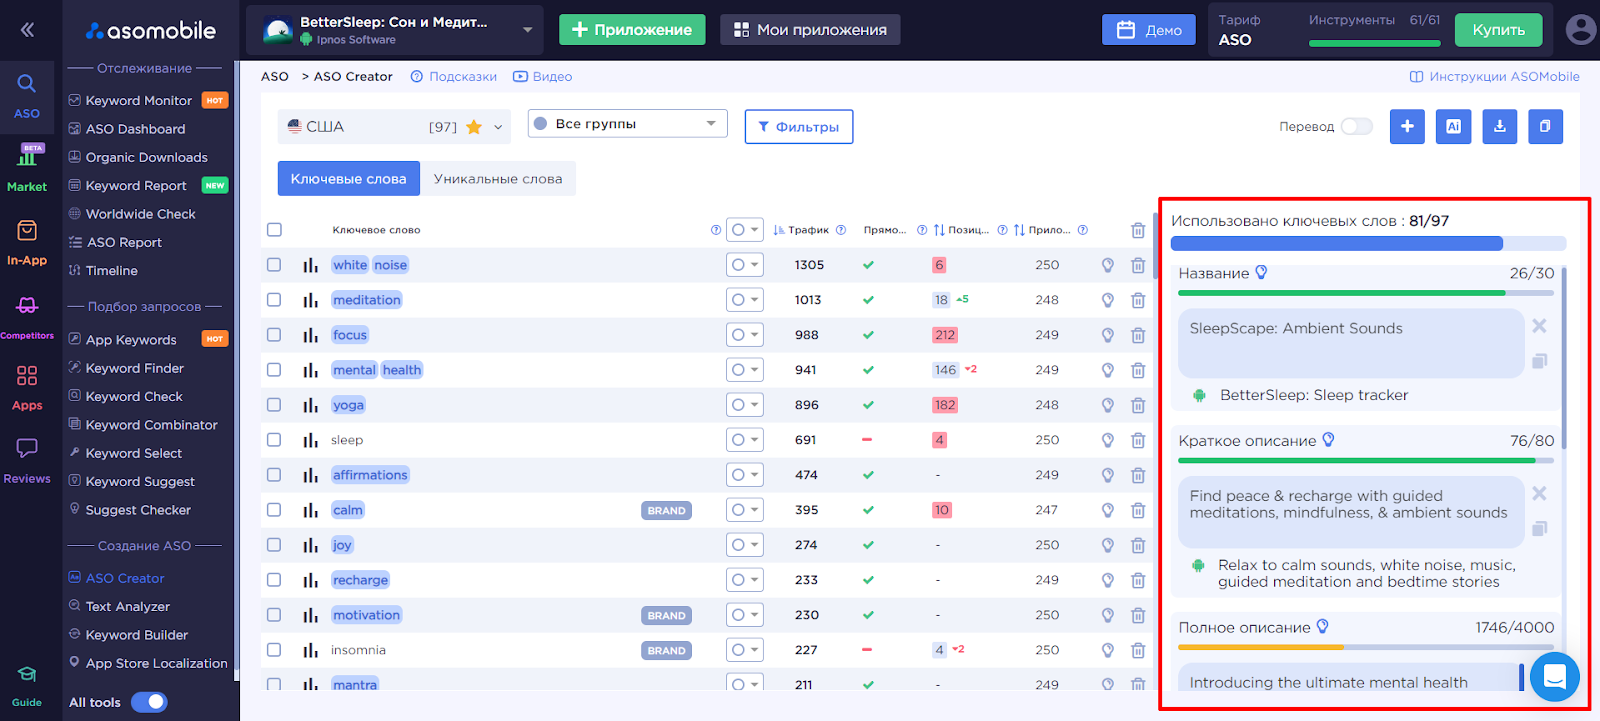
Task: Clear the title field with X icon
Action: point(1539,326)
